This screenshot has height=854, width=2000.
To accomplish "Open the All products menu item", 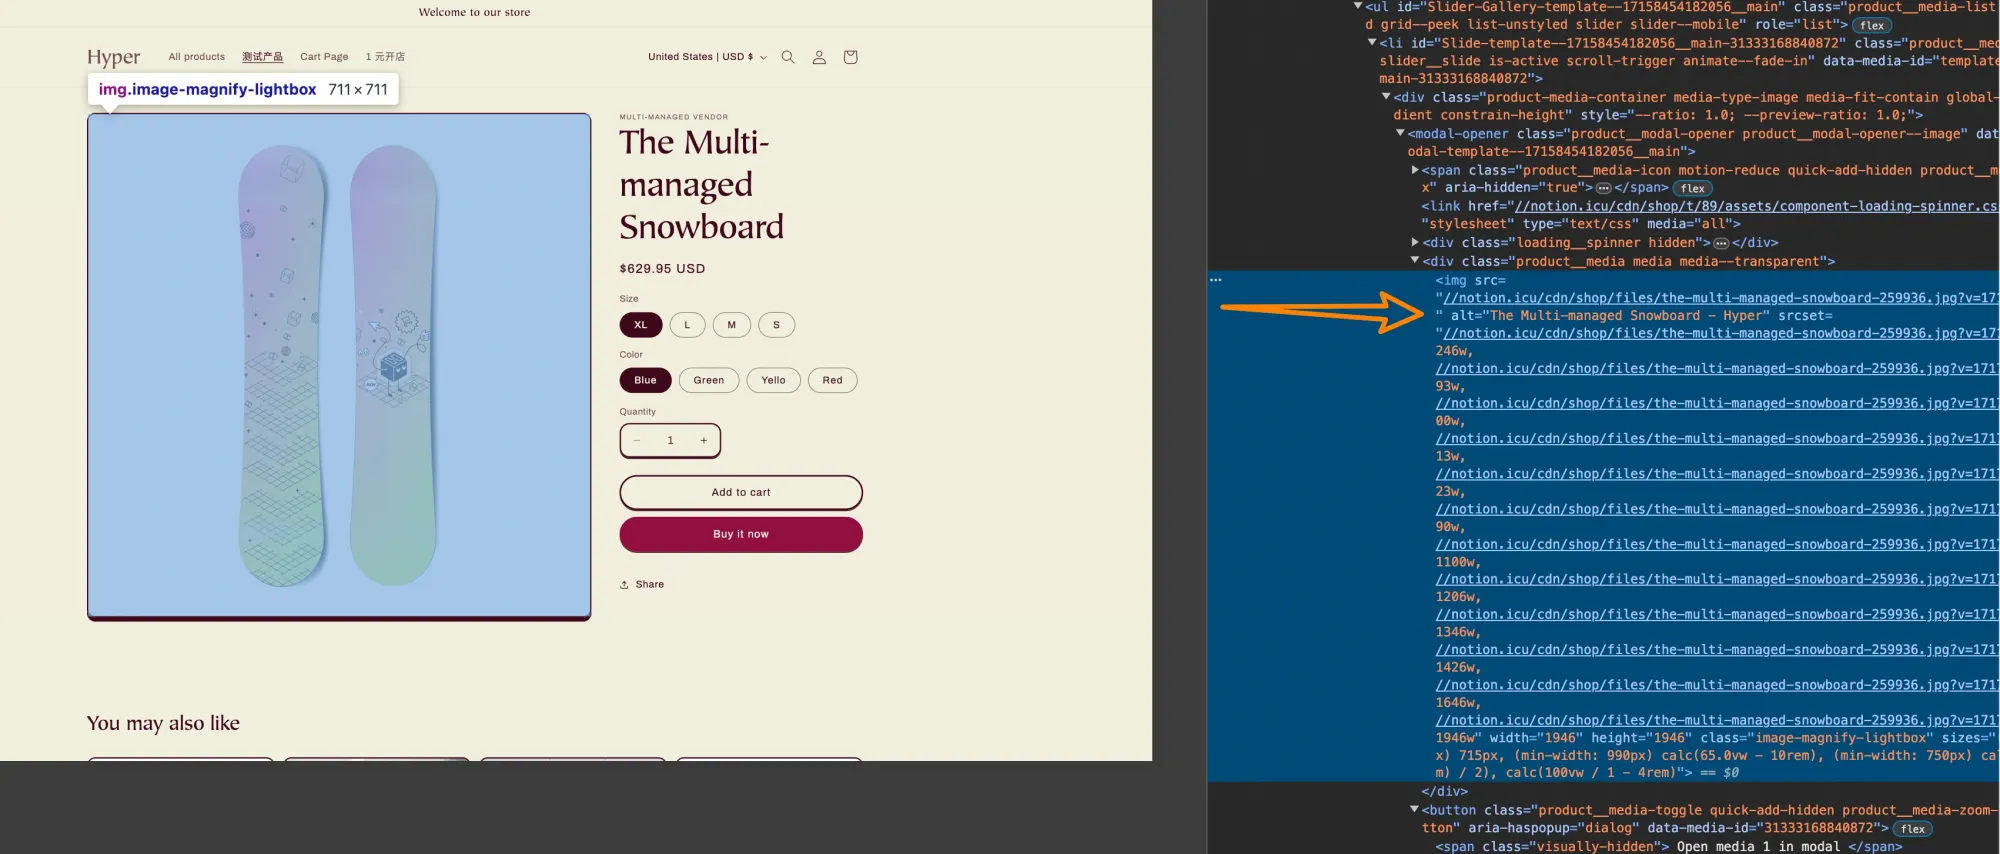I will 197,57.
